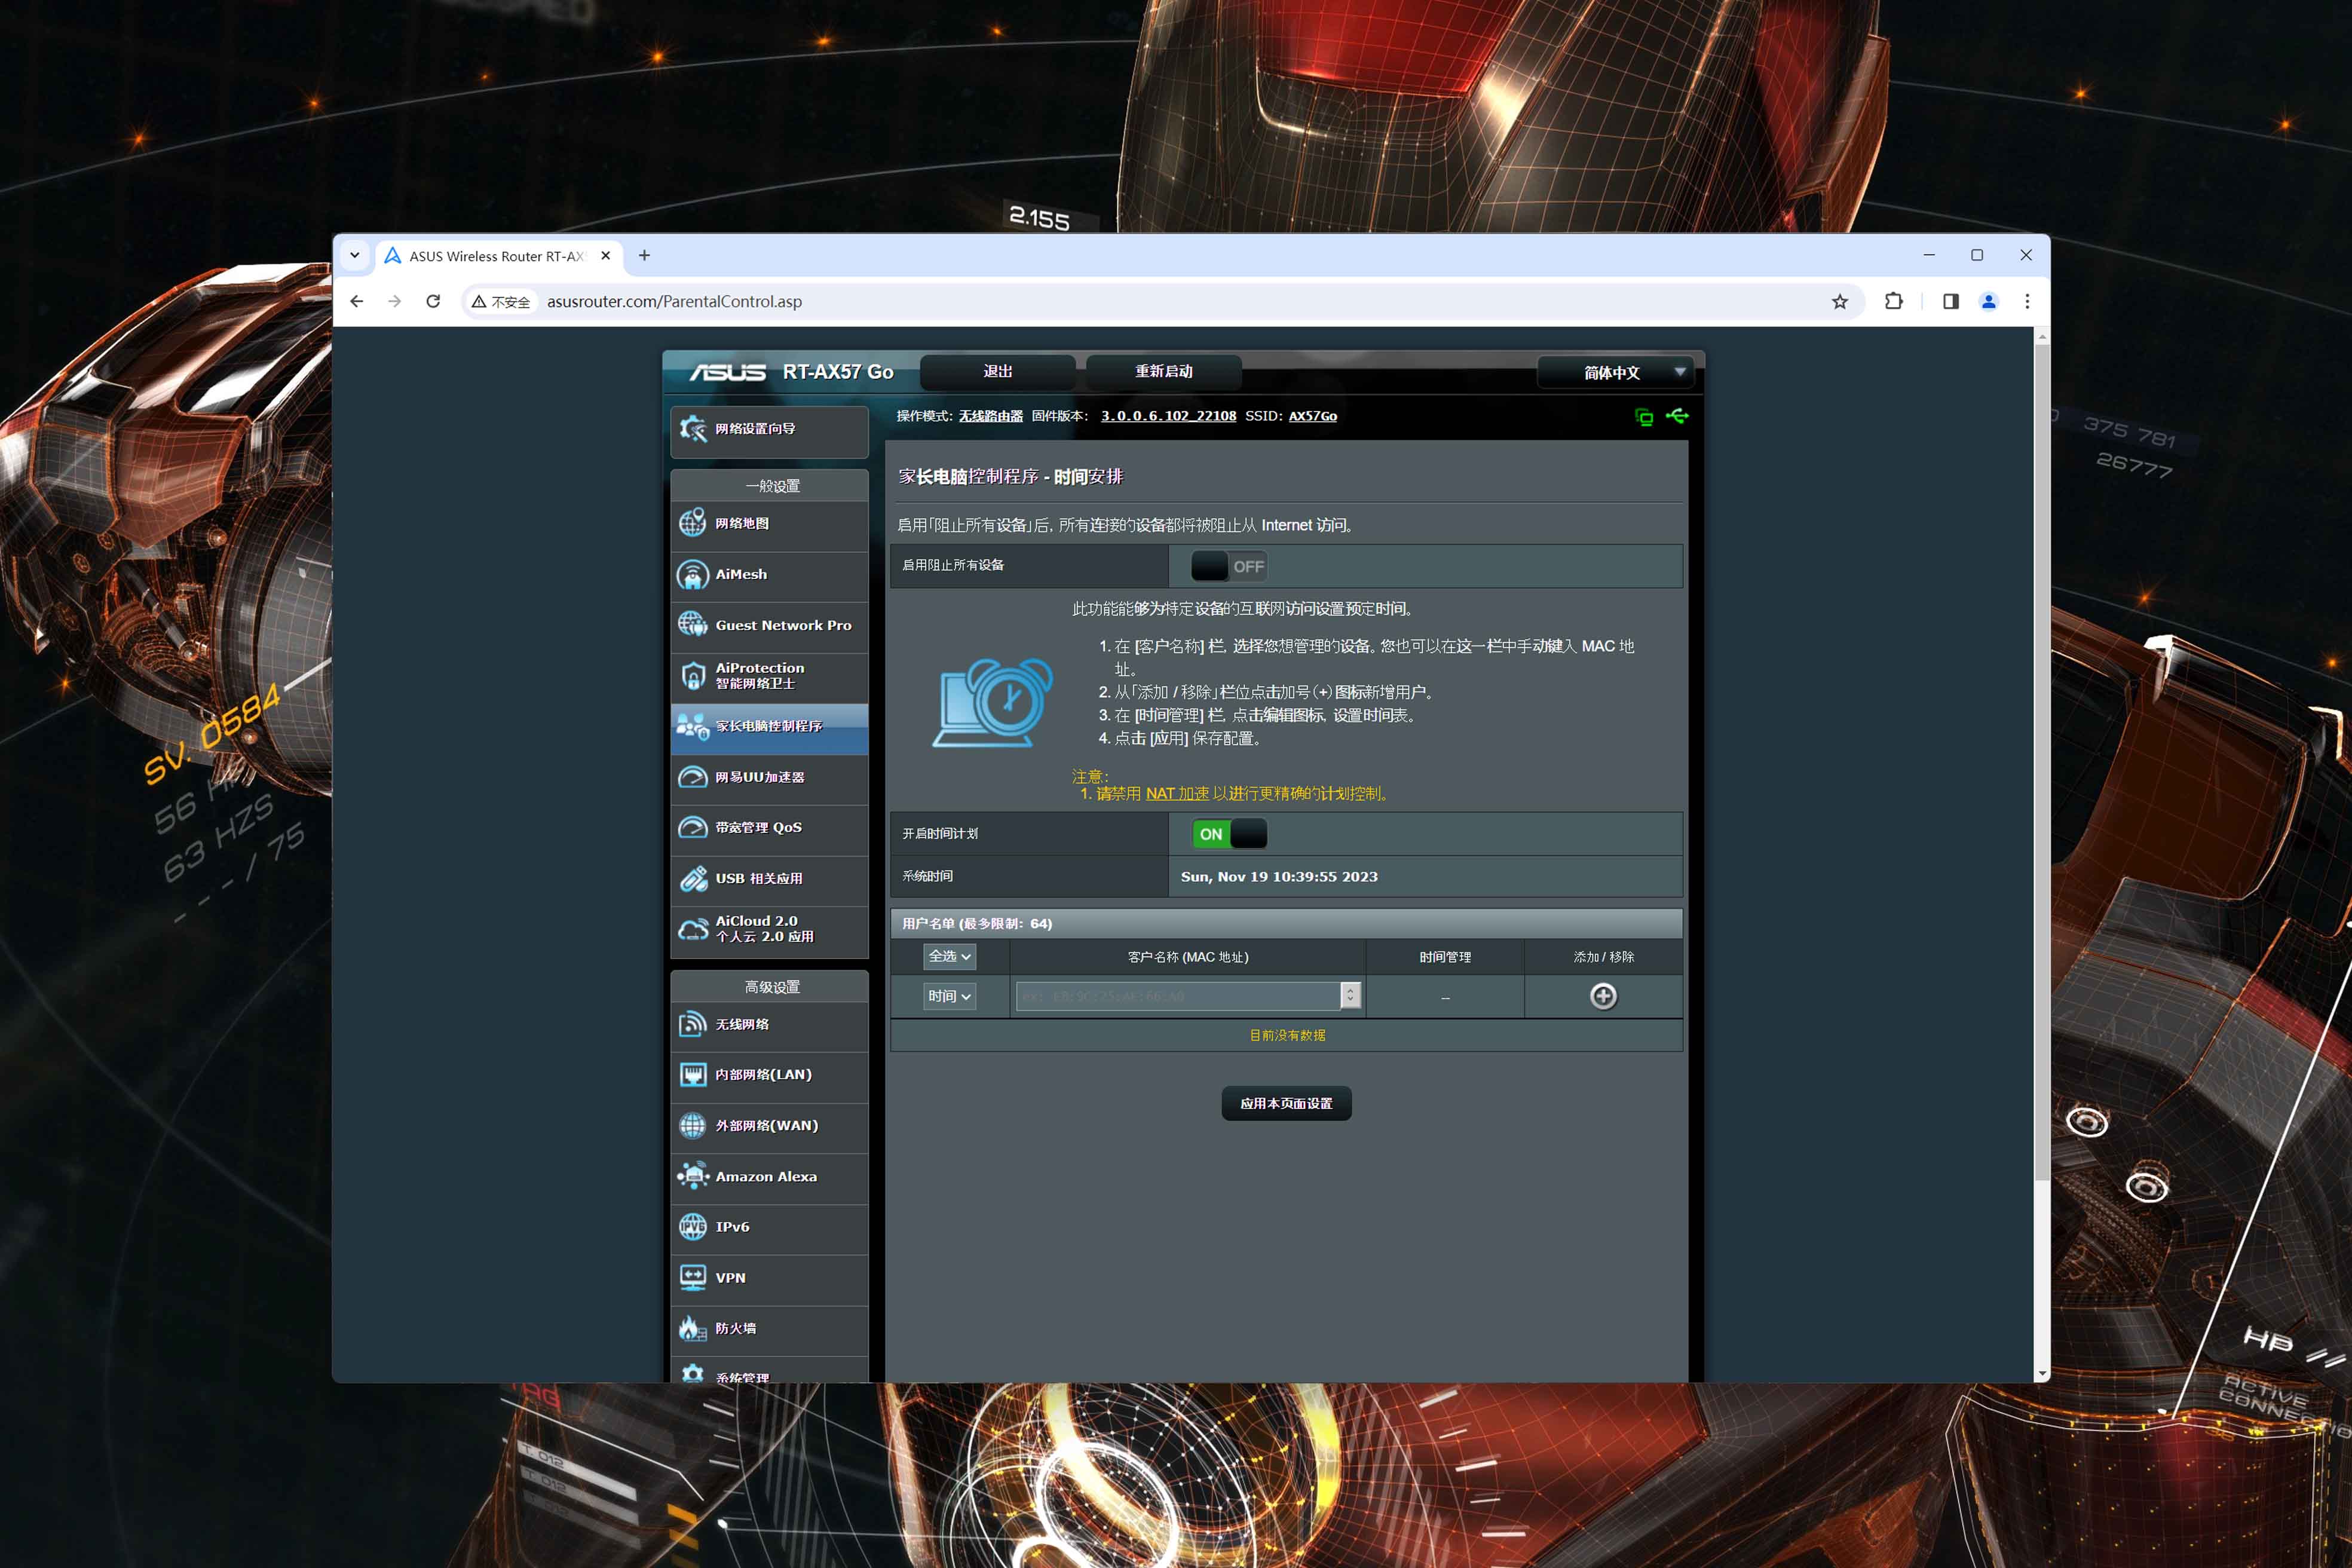The image size is (2352, 1568).
Task: Open the IPv6 settings icon
Action: [693, 1226]
